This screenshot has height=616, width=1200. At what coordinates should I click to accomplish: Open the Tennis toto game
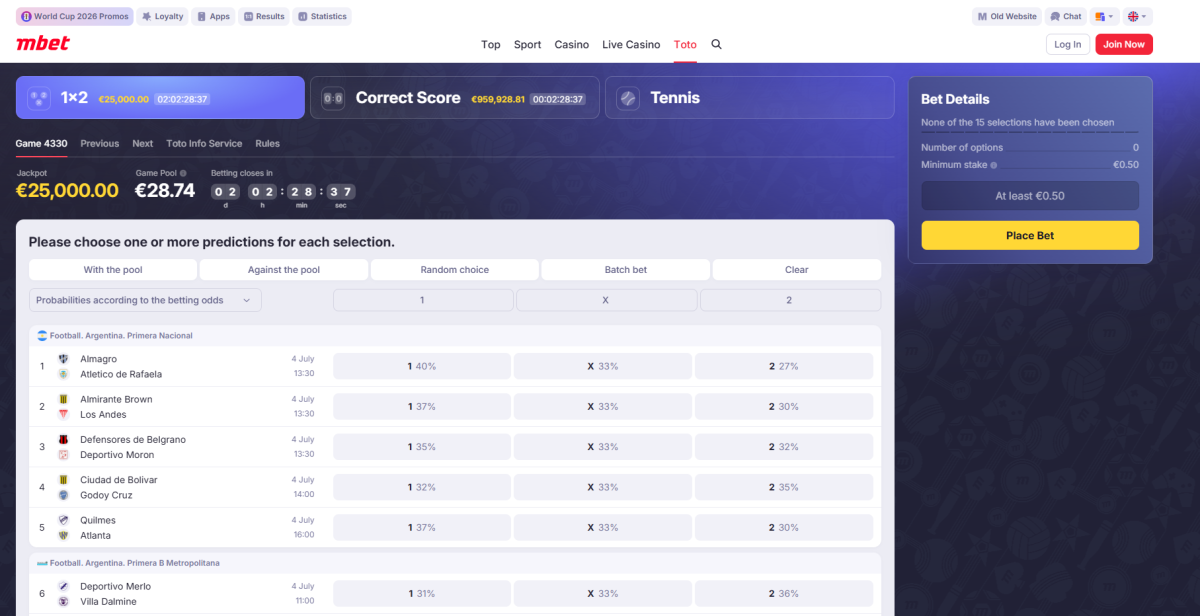(750, 98)
